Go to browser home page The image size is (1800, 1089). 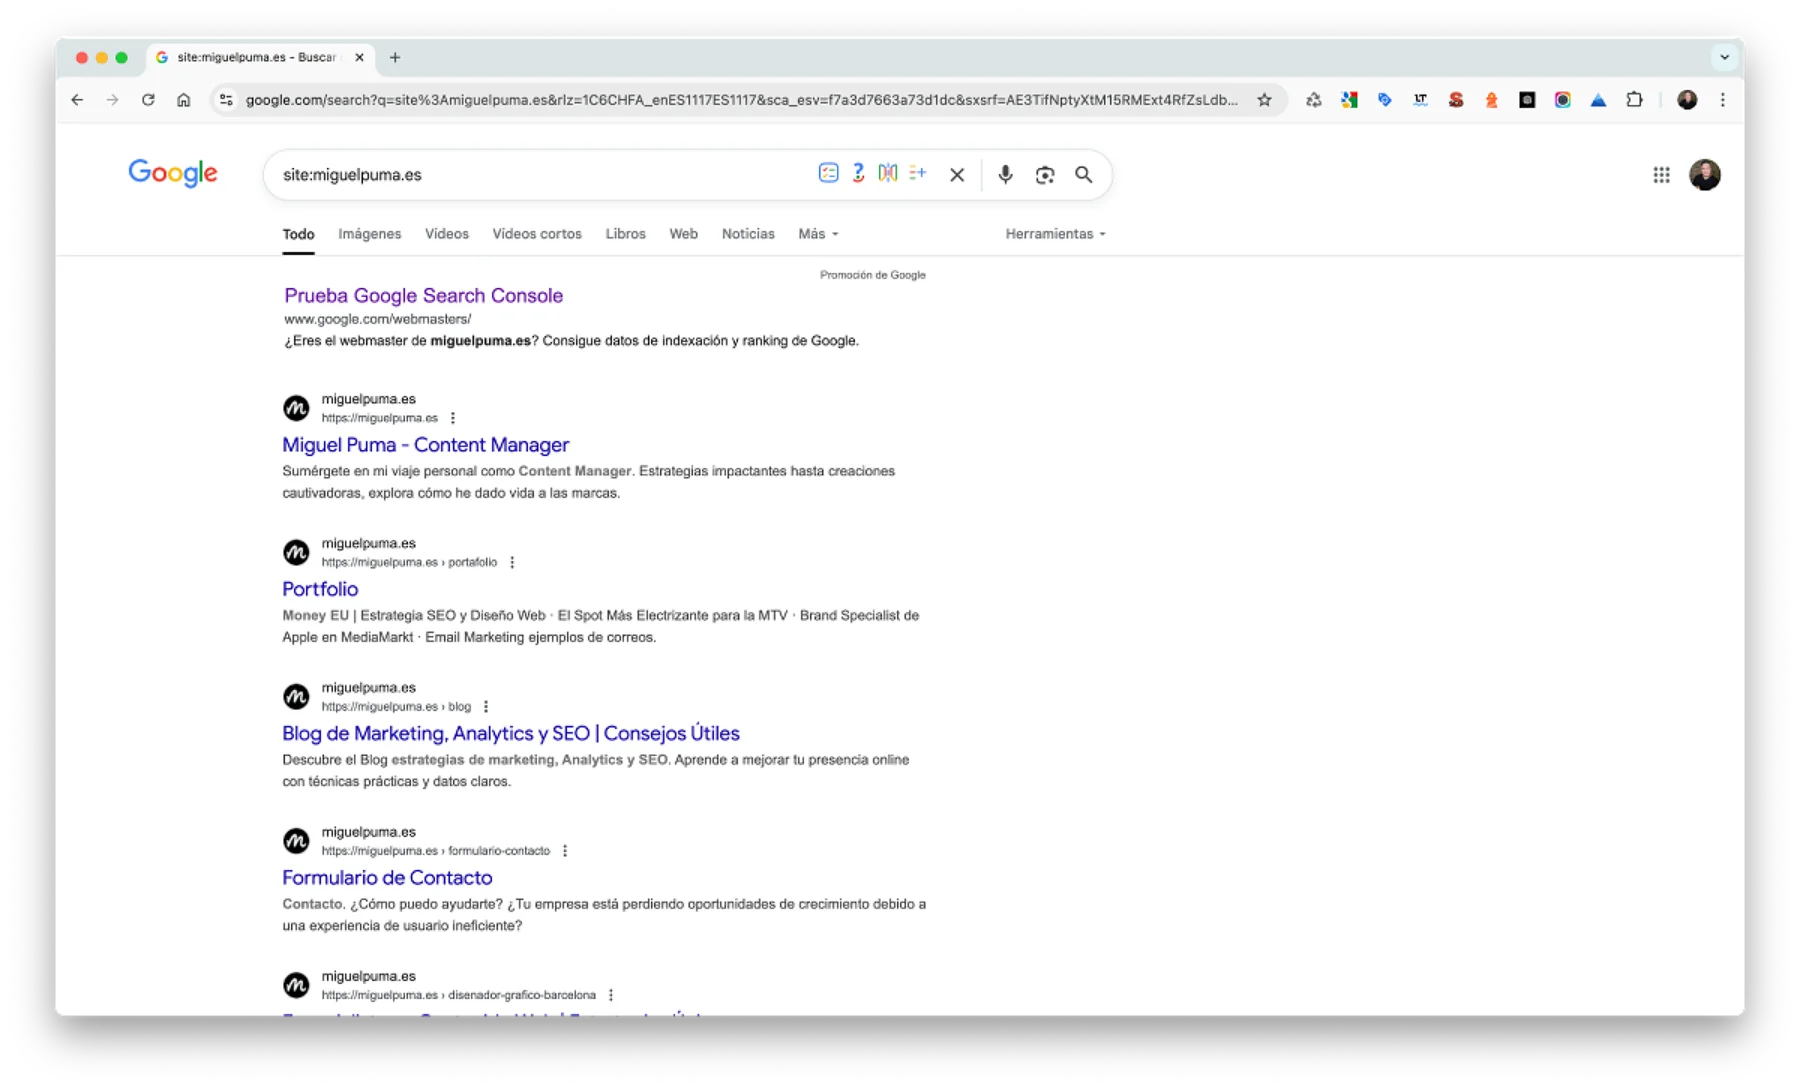point(183,100)
